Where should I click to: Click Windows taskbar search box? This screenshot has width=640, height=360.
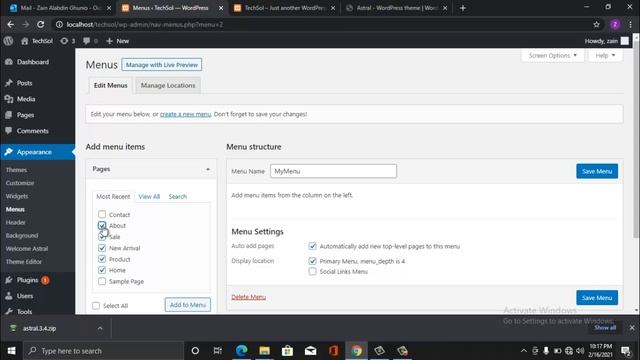[x=104, y=351]
